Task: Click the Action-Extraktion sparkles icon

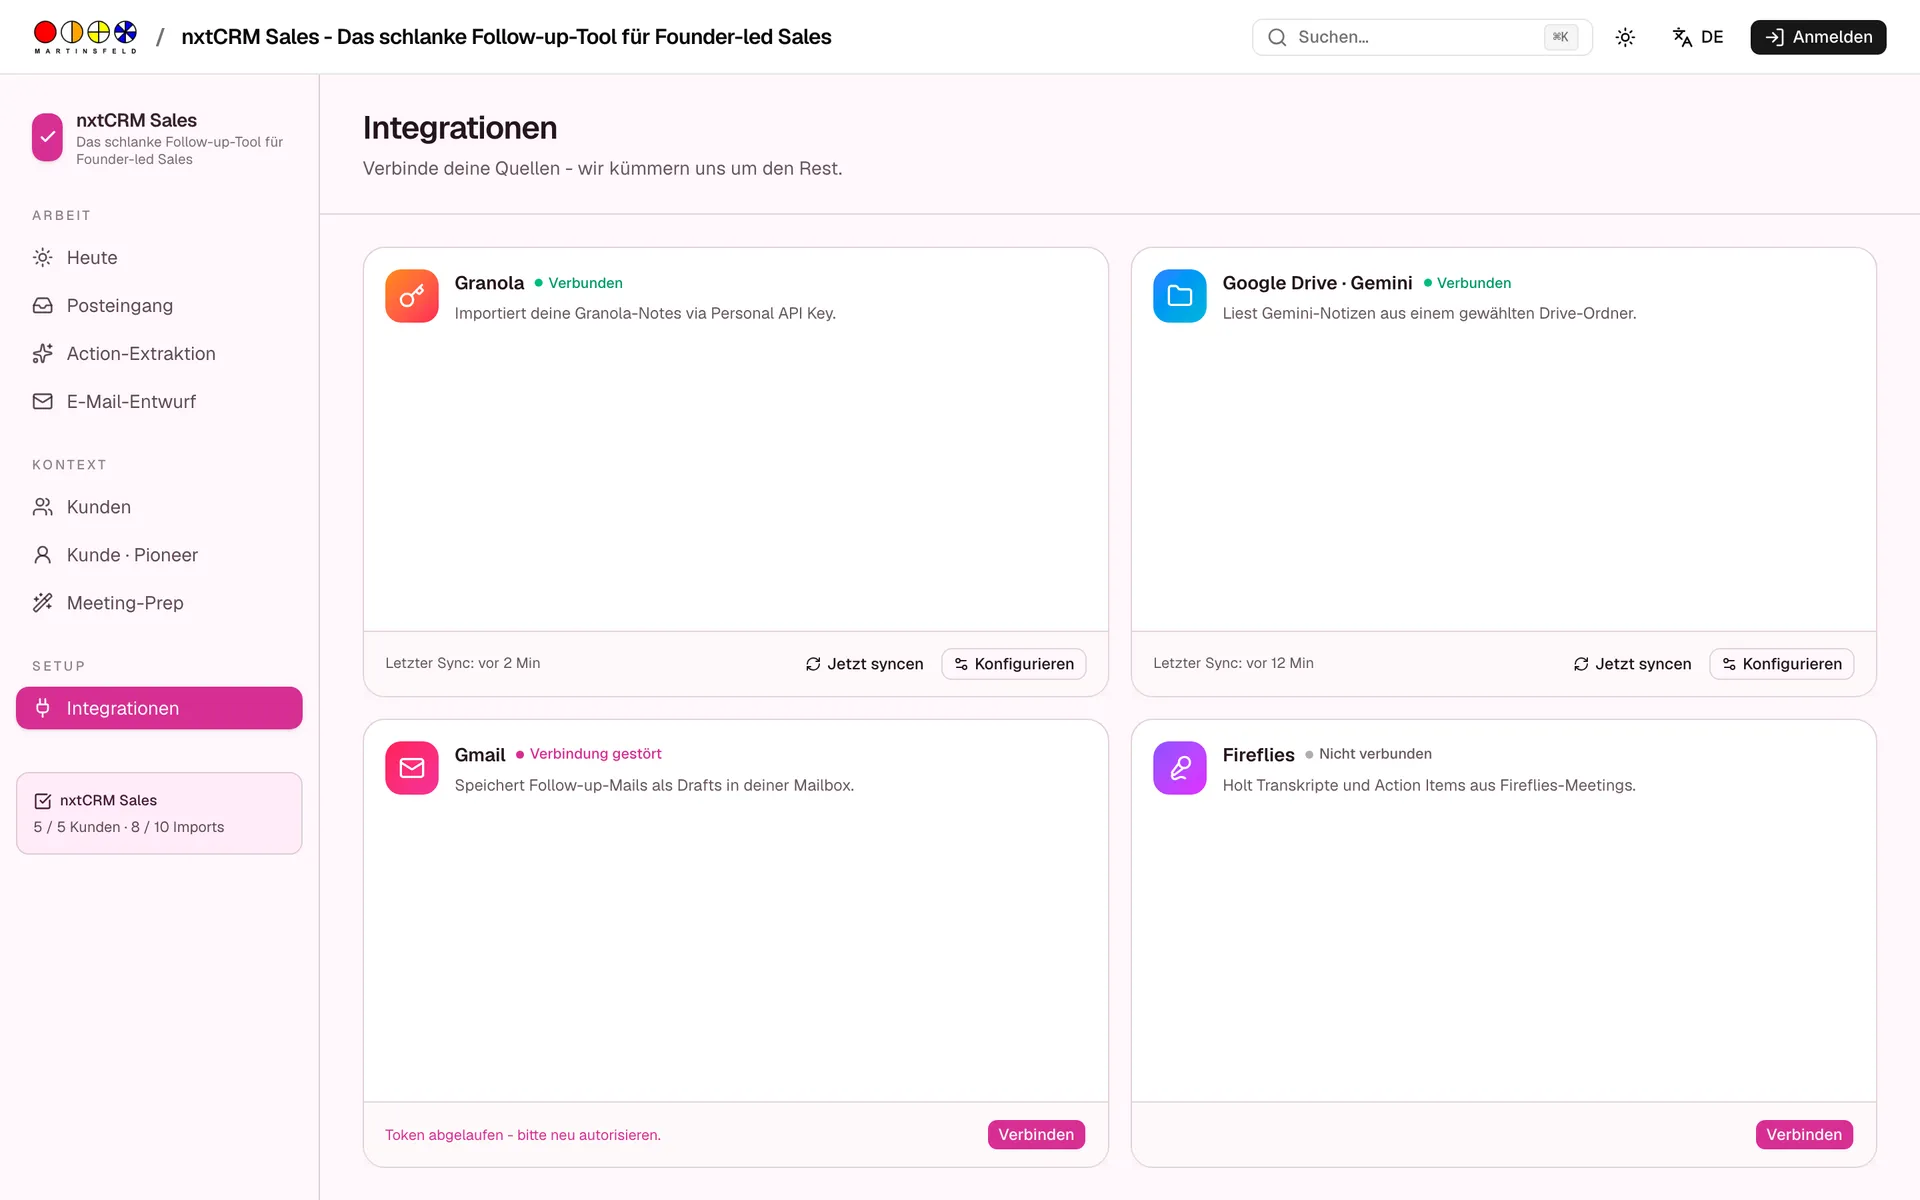Action: point(42,354)
